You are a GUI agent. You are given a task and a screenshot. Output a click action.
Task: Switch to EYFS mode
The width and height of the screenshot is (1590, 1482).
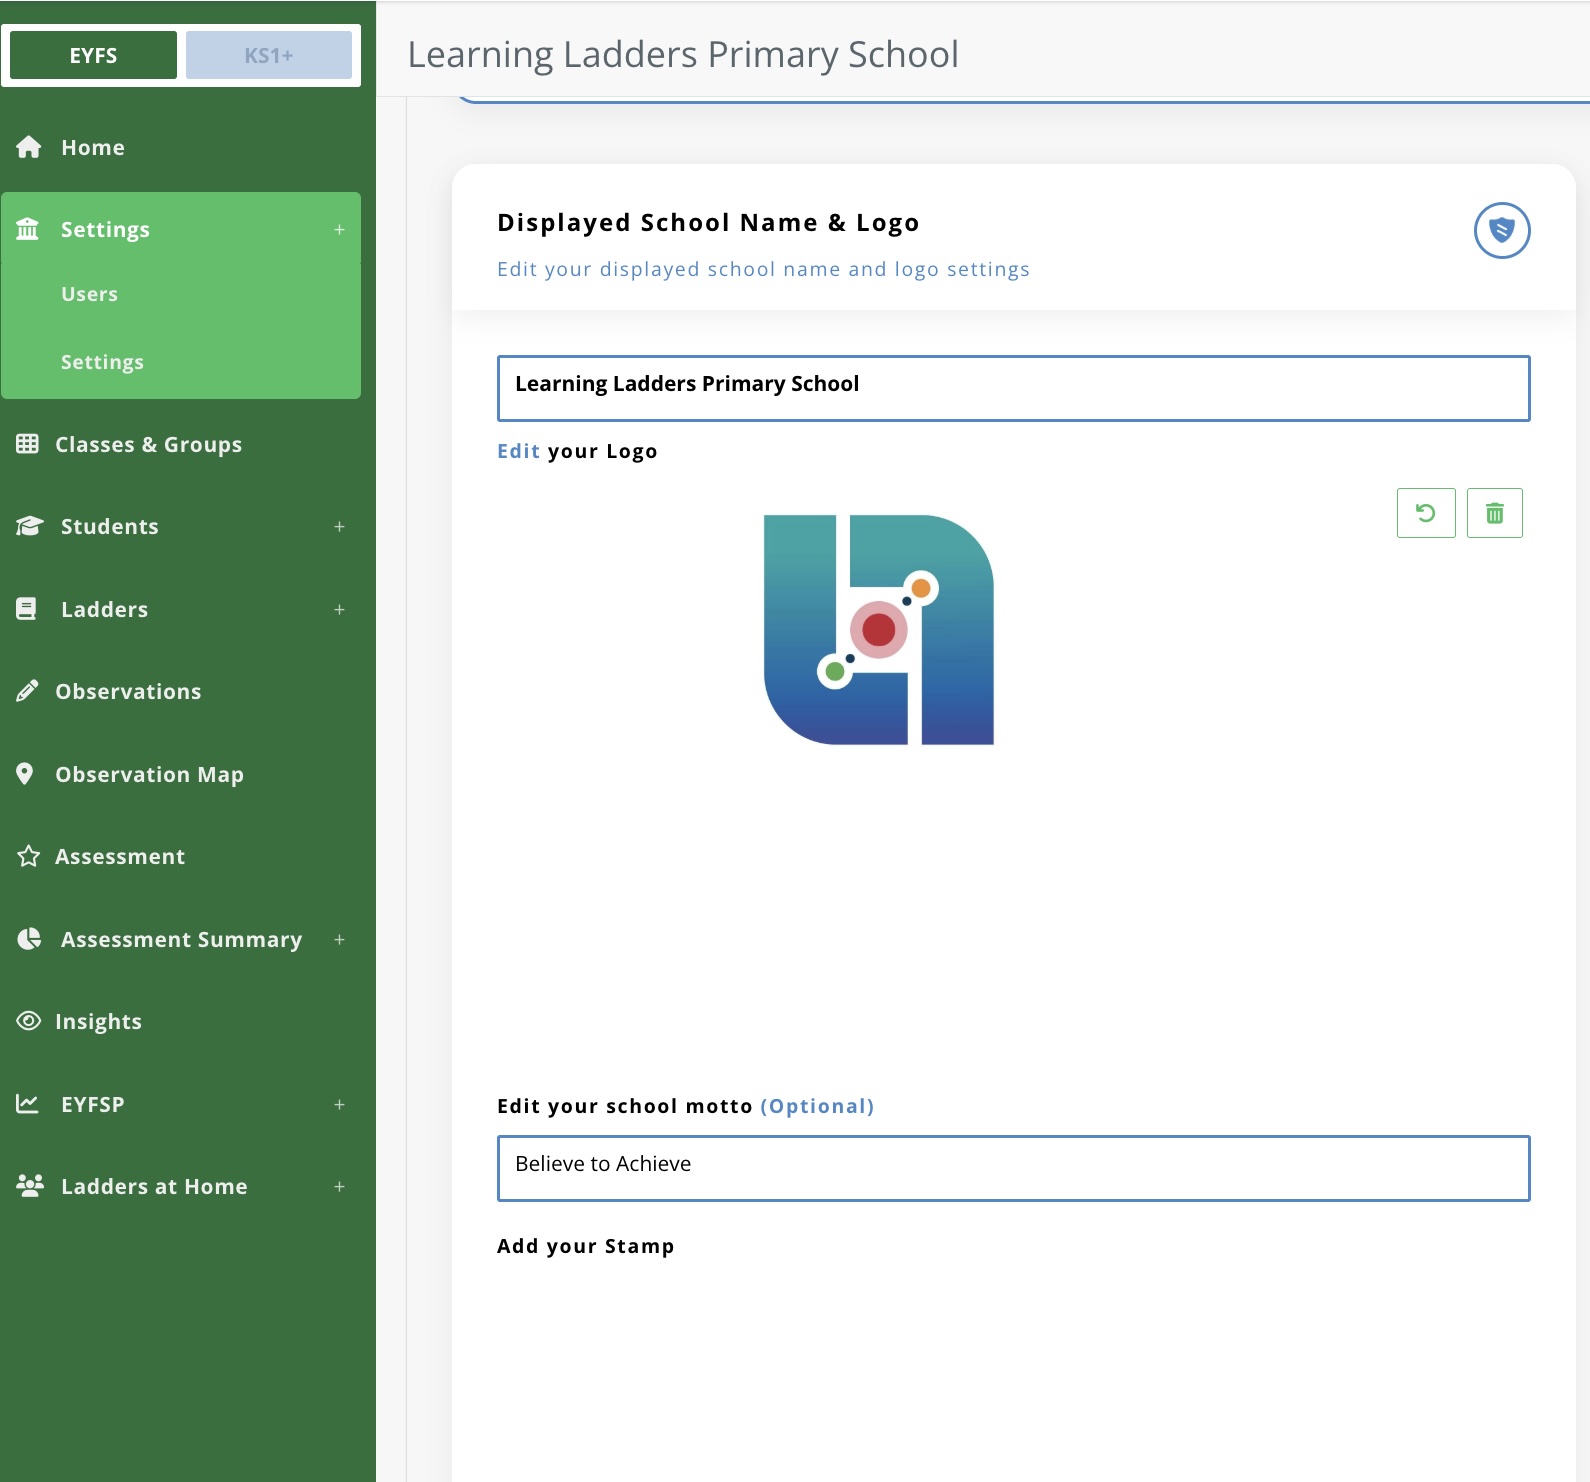[93, 55]
